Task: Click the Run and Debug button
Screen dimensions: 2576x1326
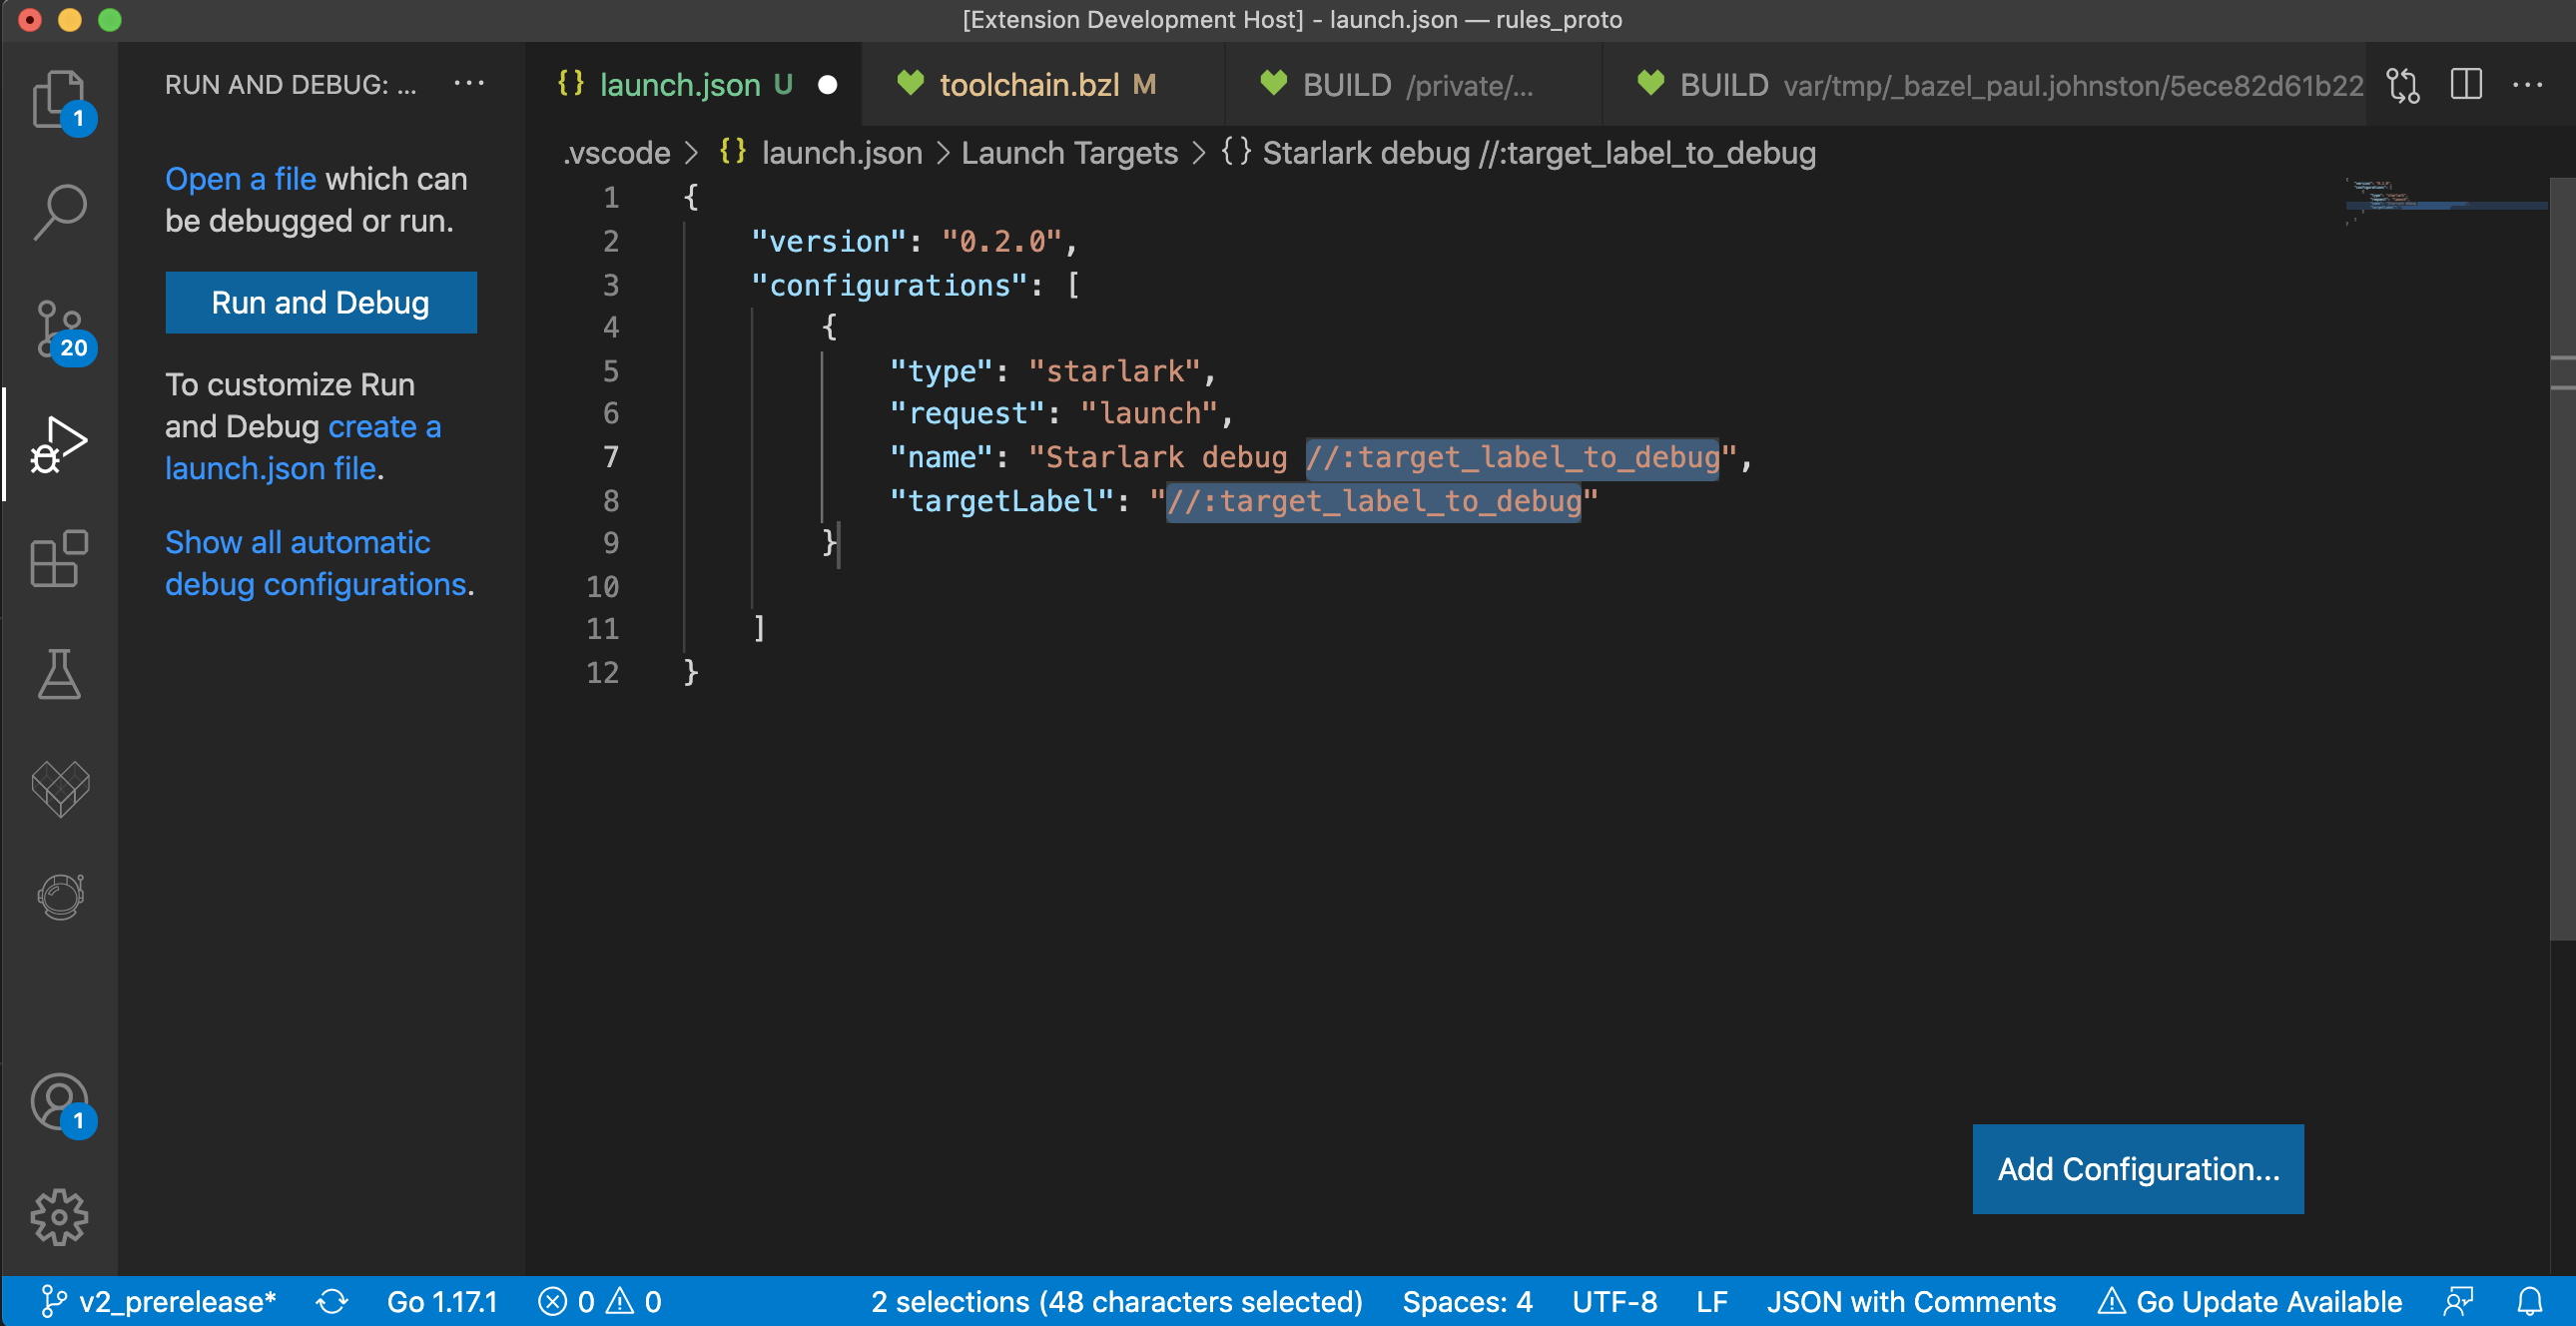Action: pos(320,302)
